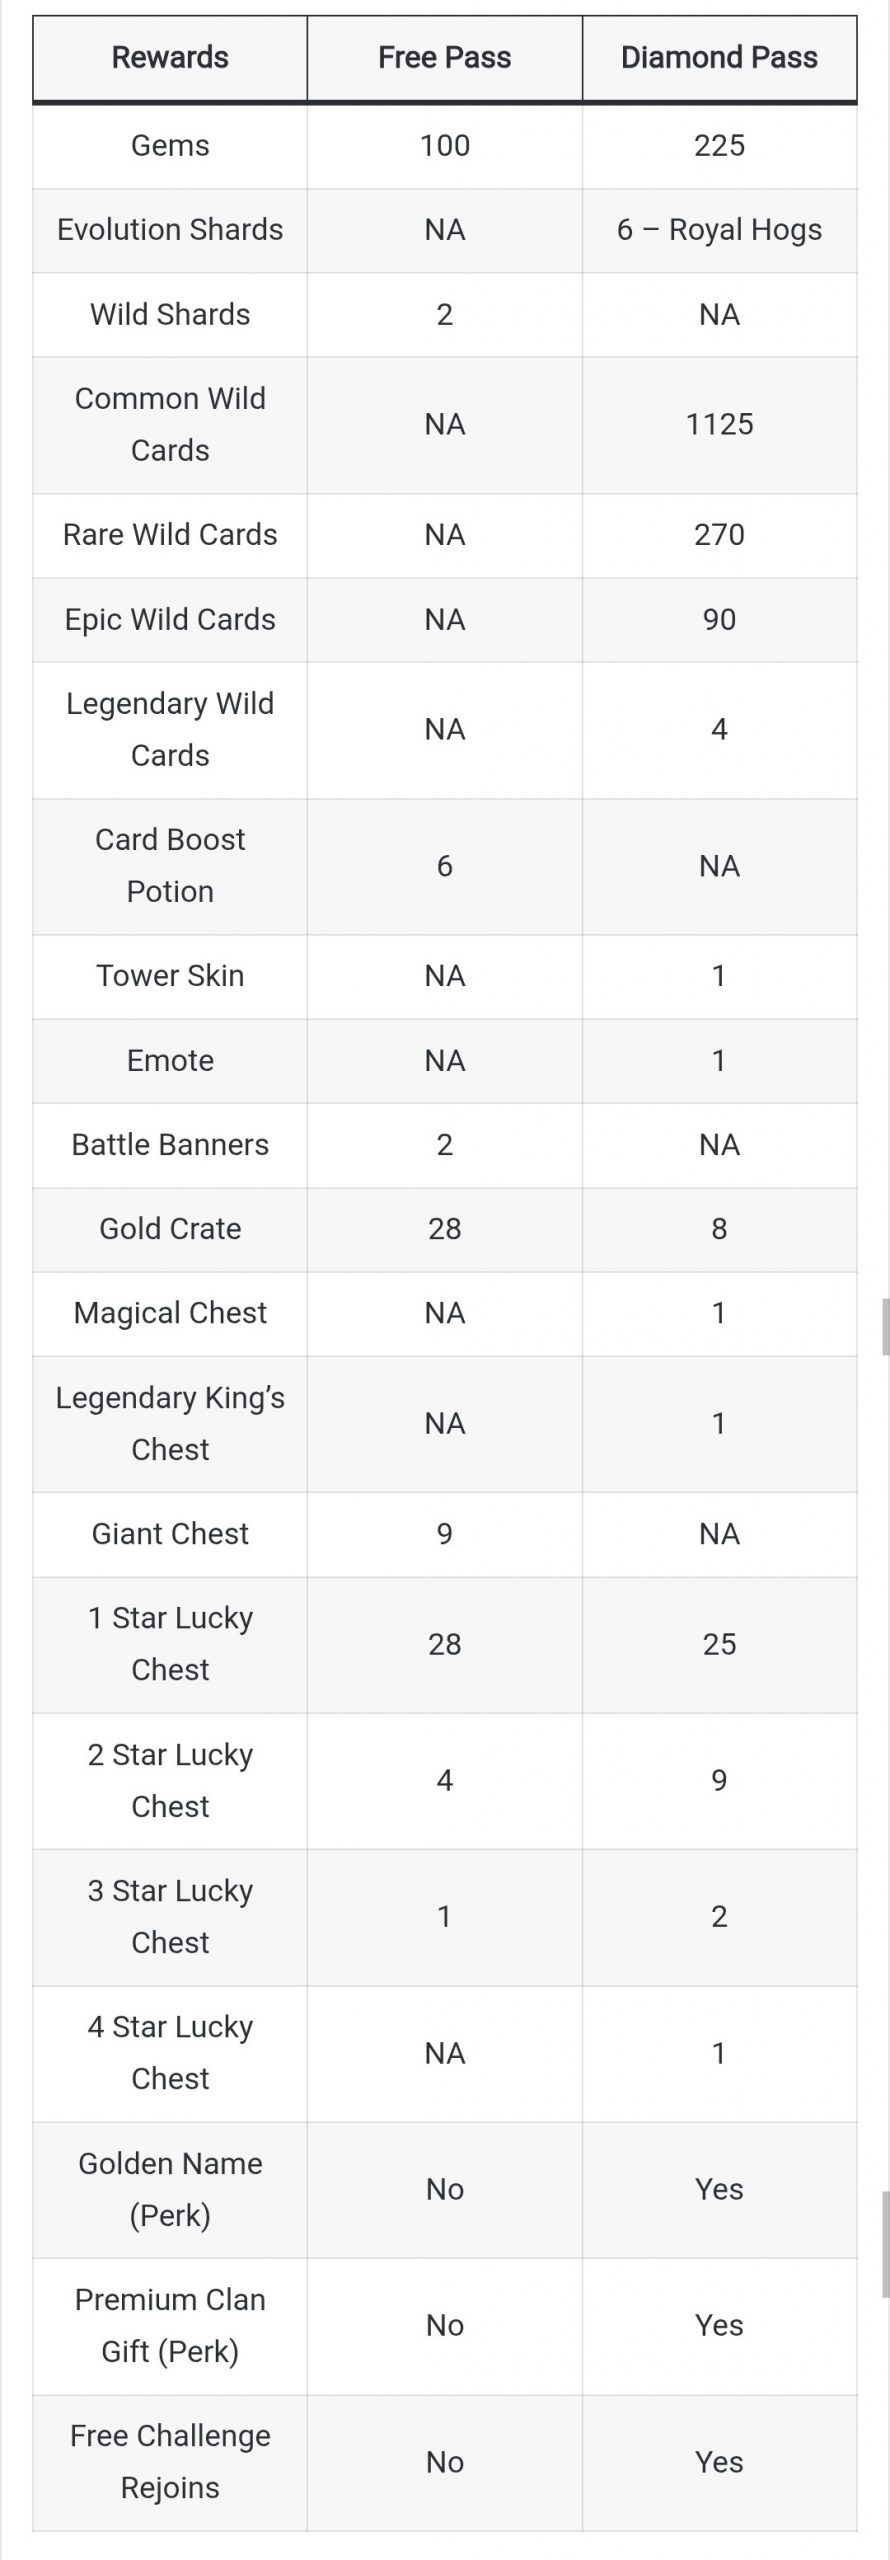Screen dimensions: 890x2560
Task: Select the "6 – Royal Hogs" cell
Action: pyautogui.click(x=719, y=230)
